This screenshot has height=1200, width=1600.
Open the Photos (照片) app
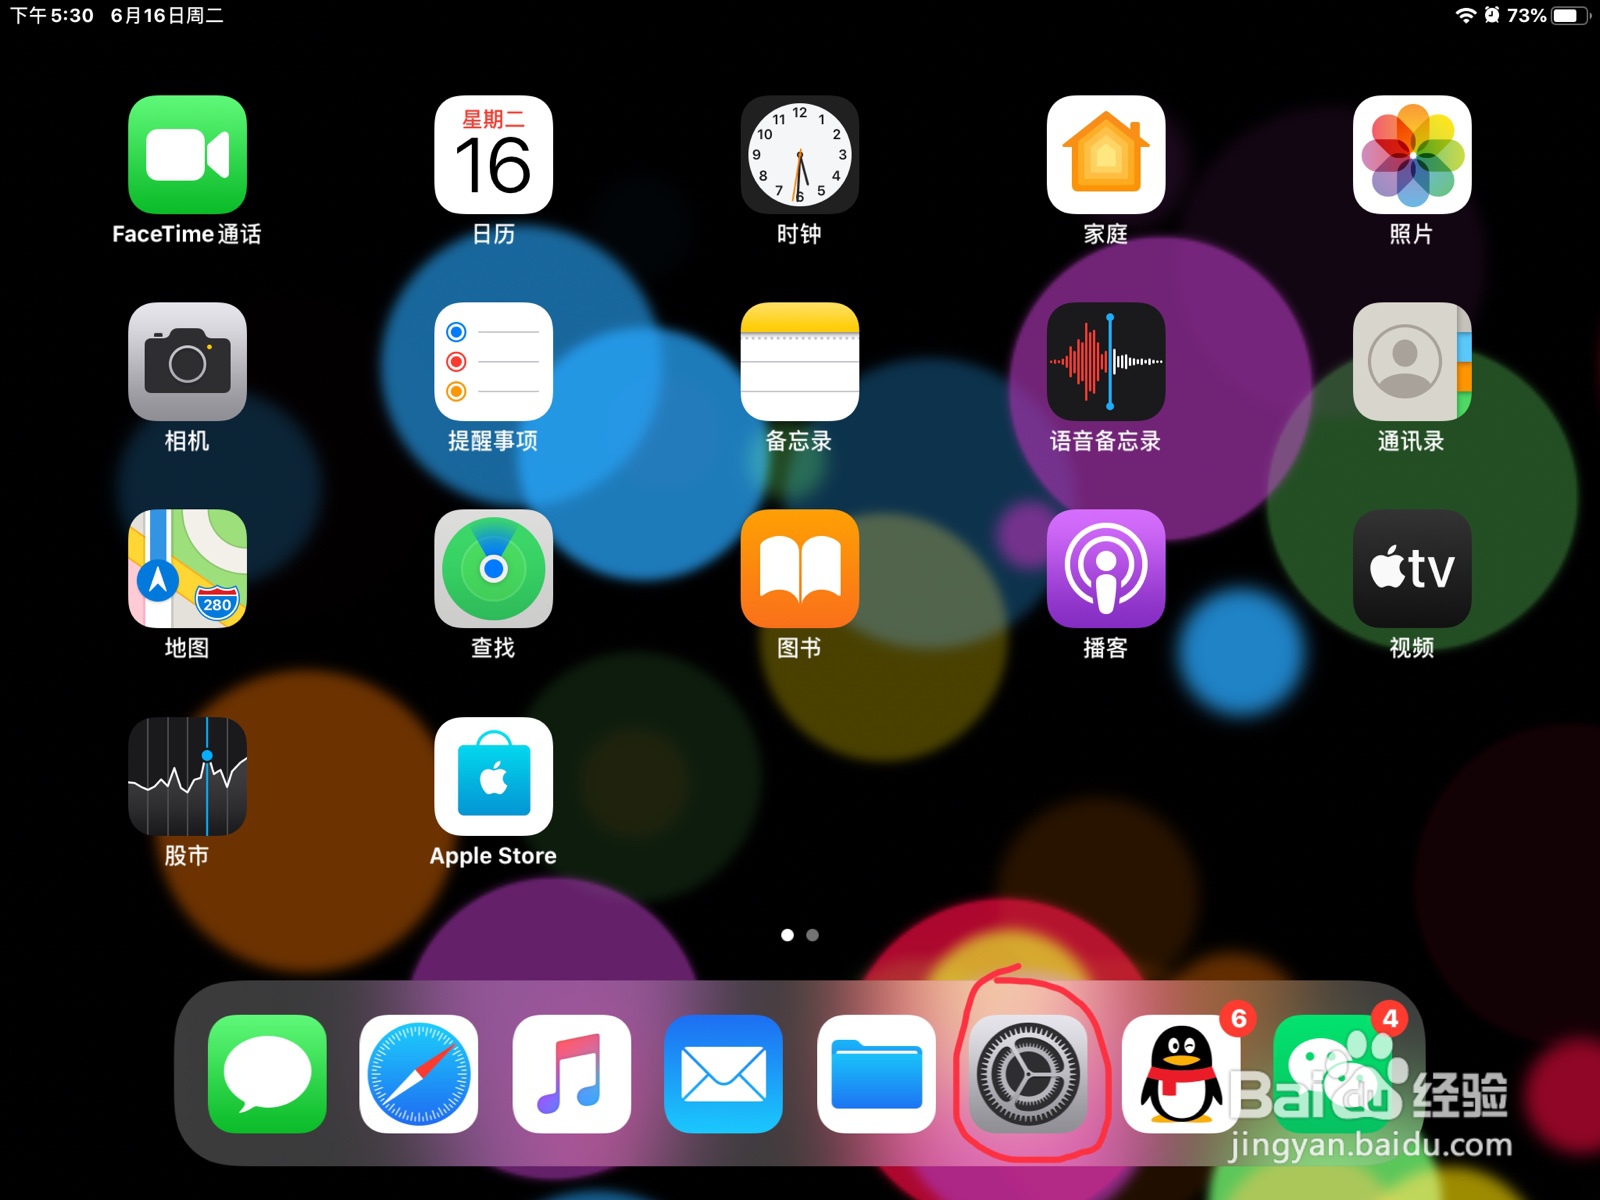coord(1411,155)
